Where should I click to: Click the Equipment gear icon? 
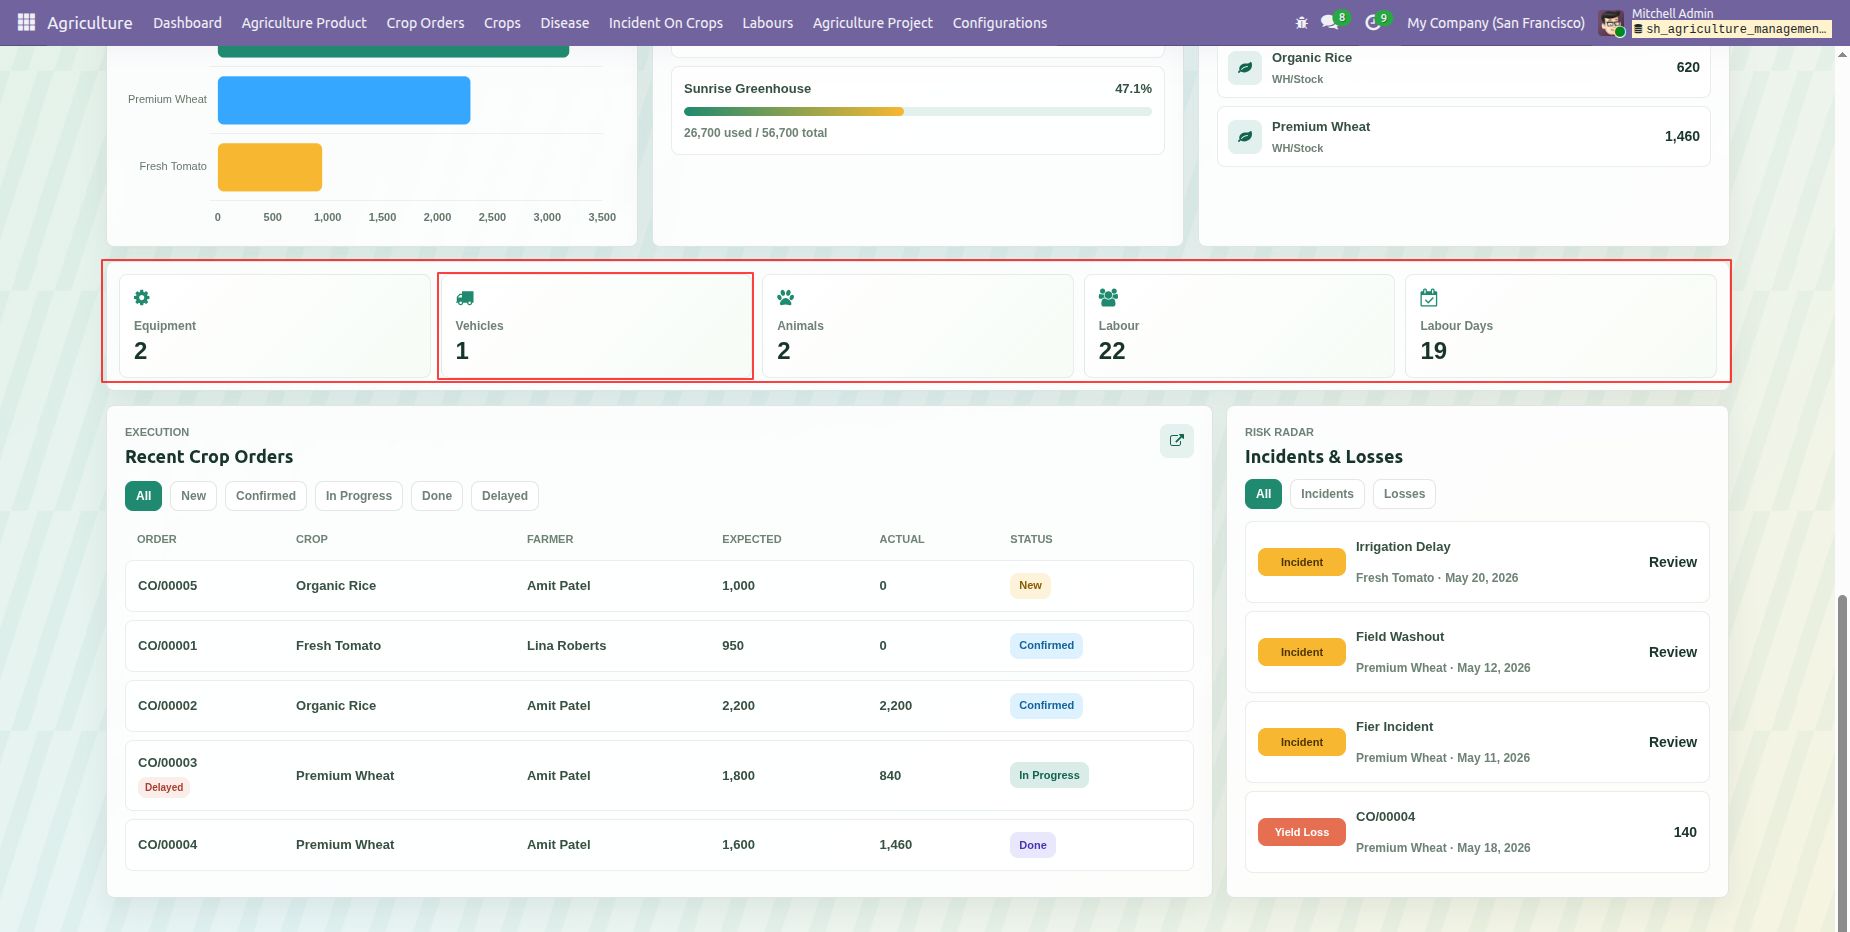click(x=142, y=298)
